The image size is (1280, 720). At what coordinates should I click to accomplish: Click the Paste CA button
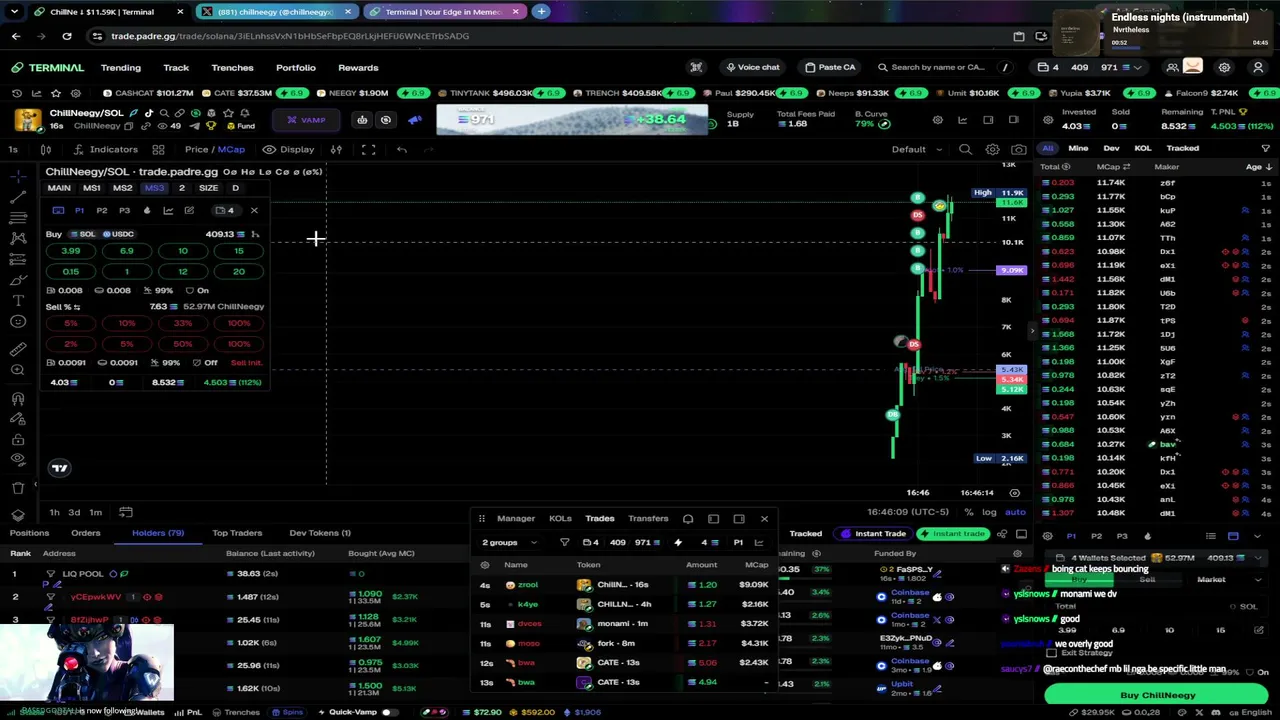coord(830,67)
